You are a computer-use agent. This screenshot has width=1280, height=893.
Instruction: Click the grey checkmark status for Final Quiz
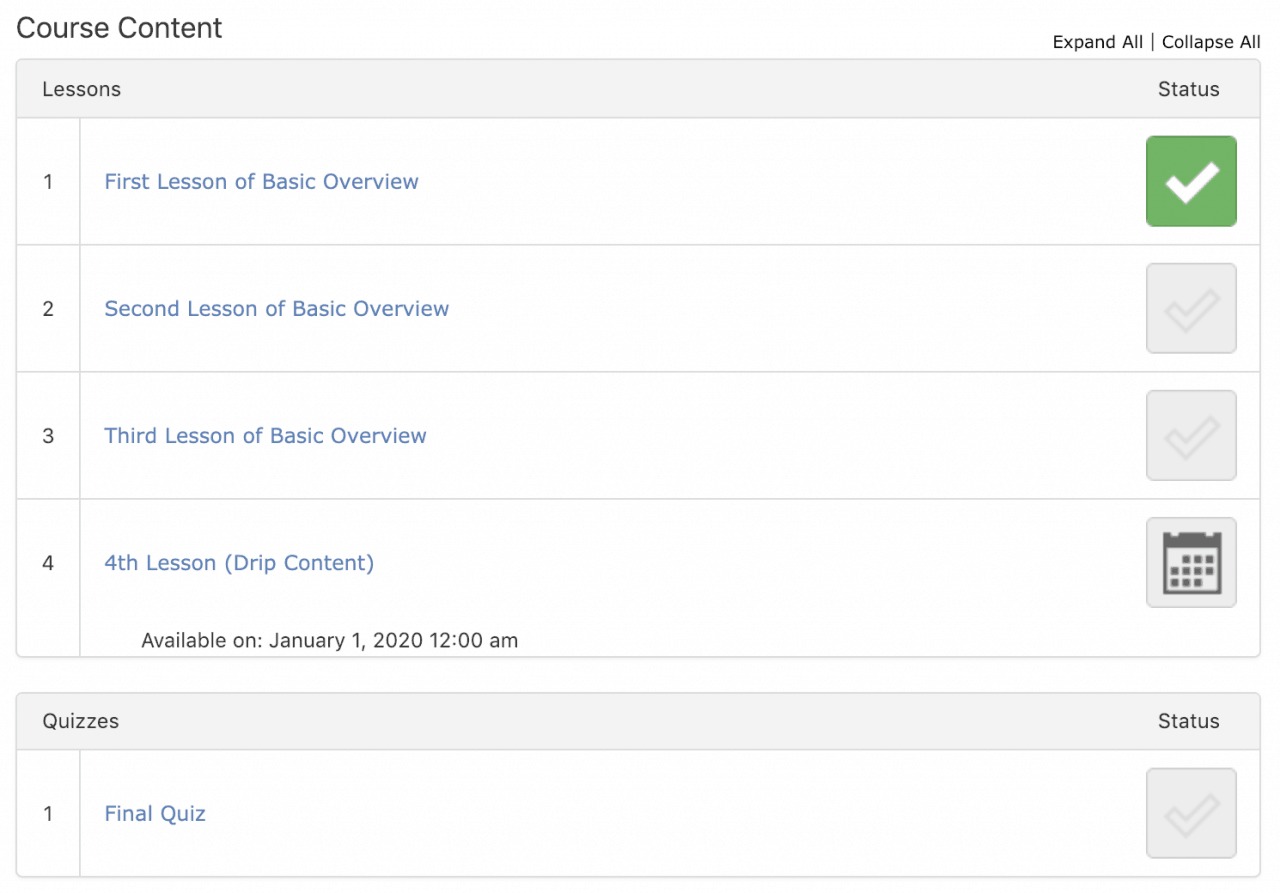[x=1191, y=813]
